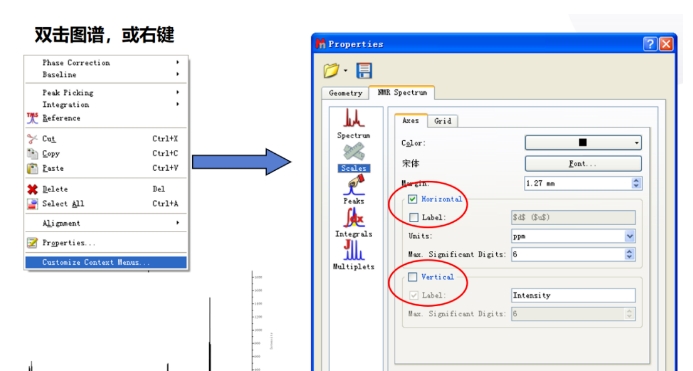693x371 pixels.
Task: Open the Multiplets section icon
Action: coord(354,250)
